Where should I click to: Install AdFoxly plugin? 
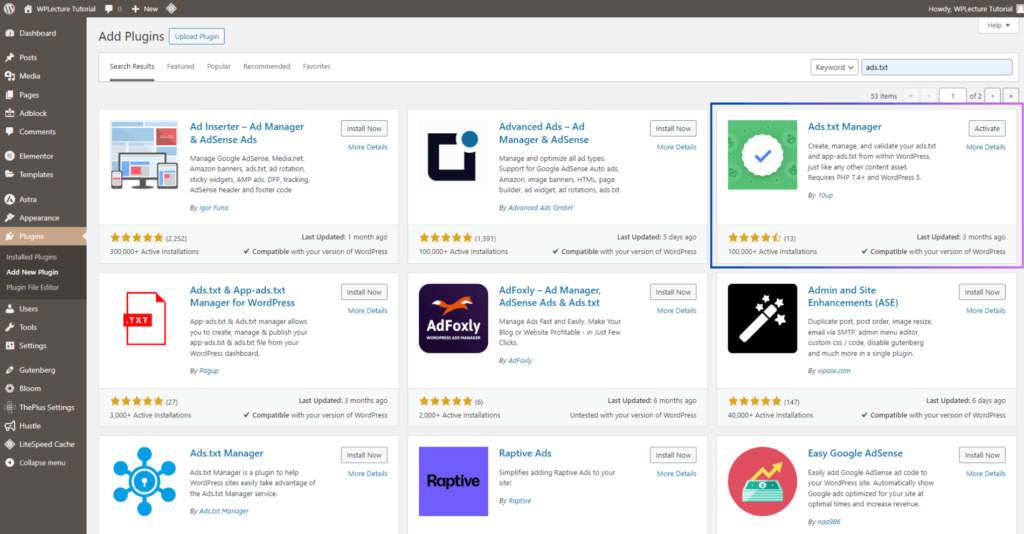click(673, 292)
